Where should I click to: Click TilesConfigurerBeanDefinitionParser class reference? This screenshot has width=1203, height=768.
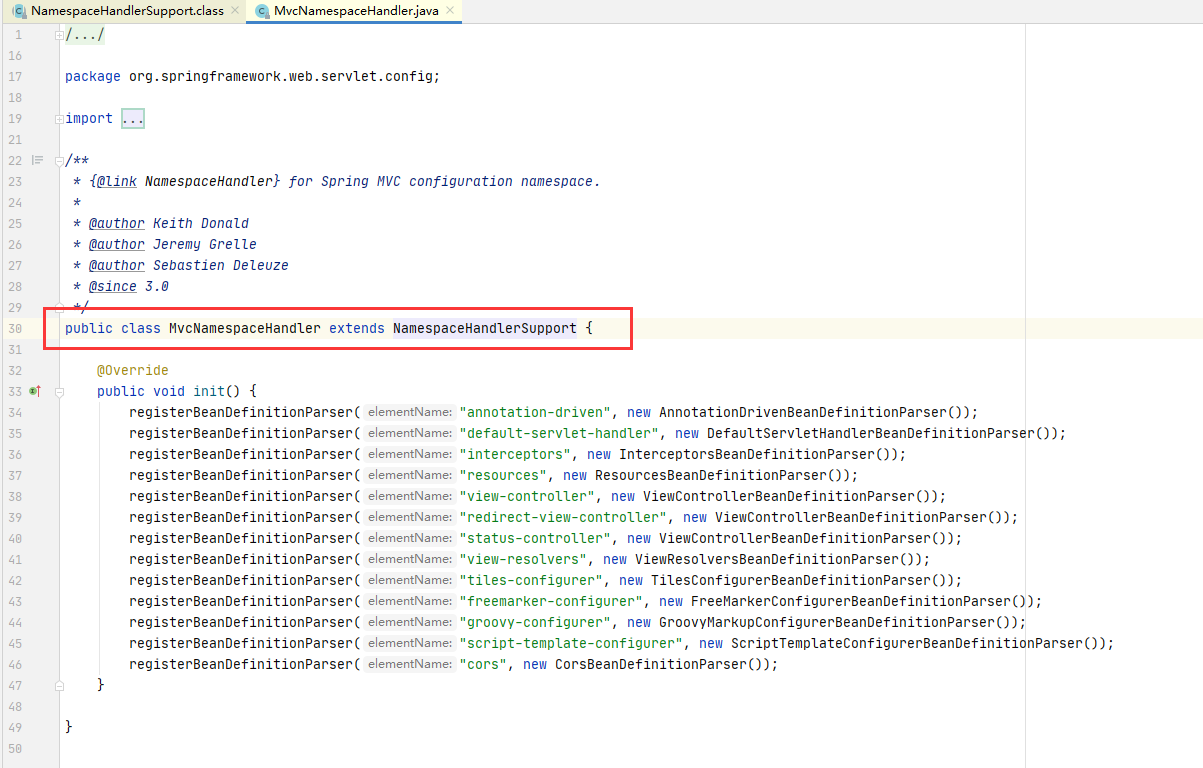791,580
